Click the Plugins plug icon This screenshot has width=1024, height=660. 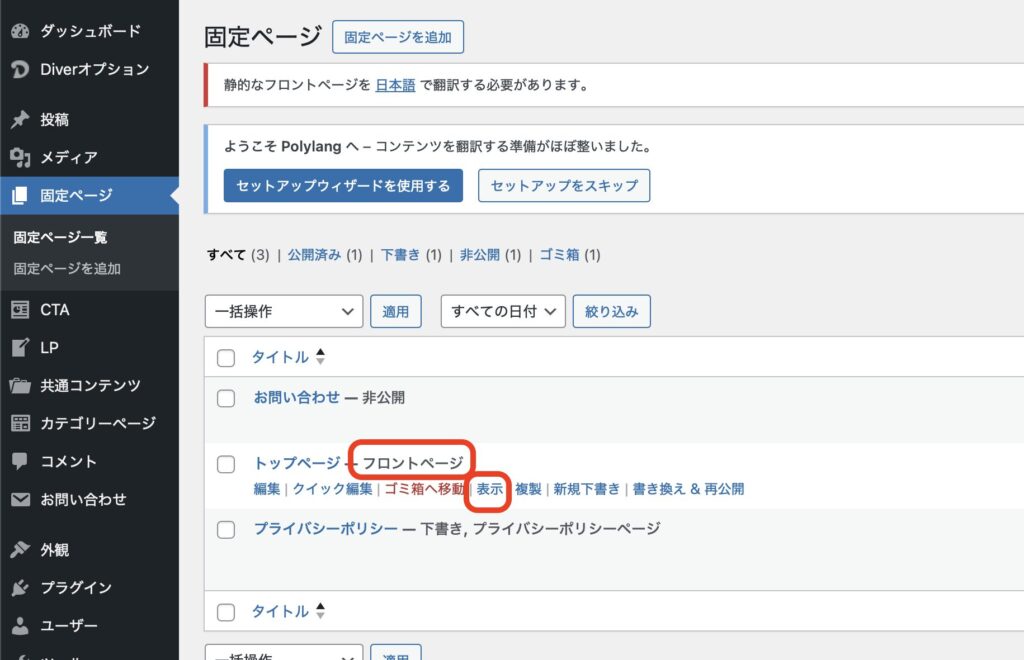pyautogui.click(x=20, y=588)
